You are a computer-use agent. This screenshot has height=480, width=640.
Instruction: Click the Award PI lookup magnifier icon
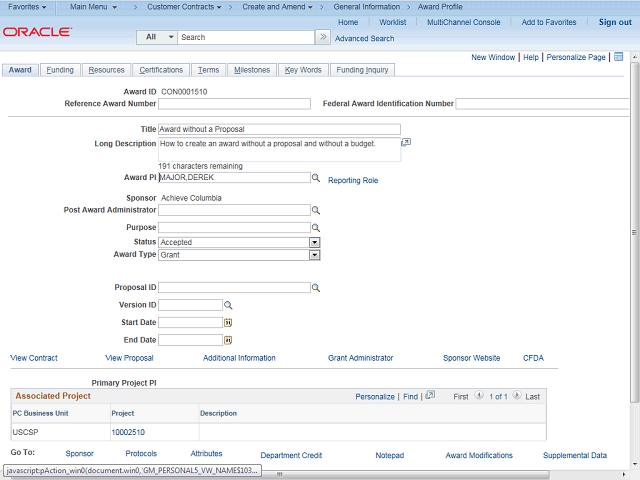315,178
